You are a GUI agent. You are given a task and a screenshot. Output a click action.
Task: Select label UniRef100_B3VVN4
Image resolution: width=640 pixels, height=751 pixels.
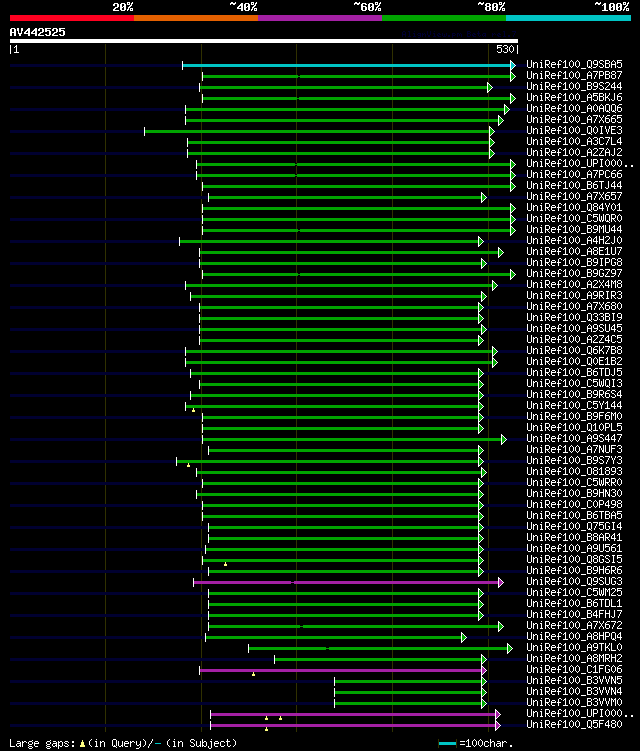pyautogui.click(x=574, y=692)
